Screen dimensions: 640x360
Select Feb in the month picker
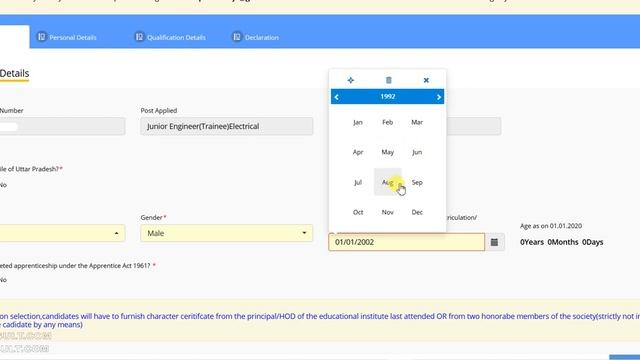(x=388, y=122)
